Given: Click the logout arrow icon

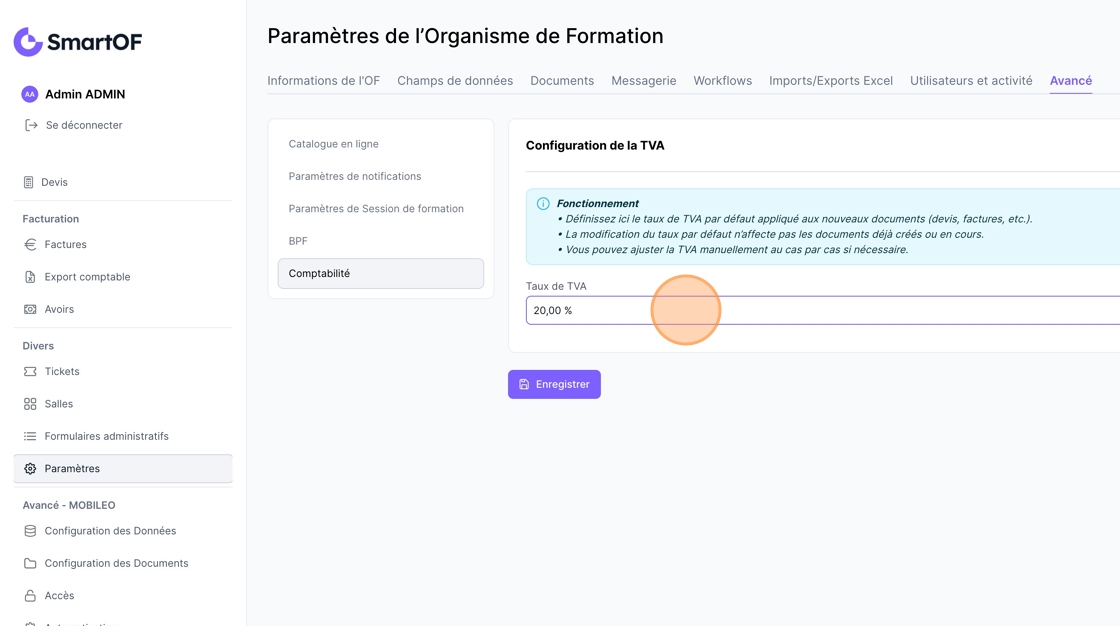Looking at the screenshot, I should [x=31, y=125].
